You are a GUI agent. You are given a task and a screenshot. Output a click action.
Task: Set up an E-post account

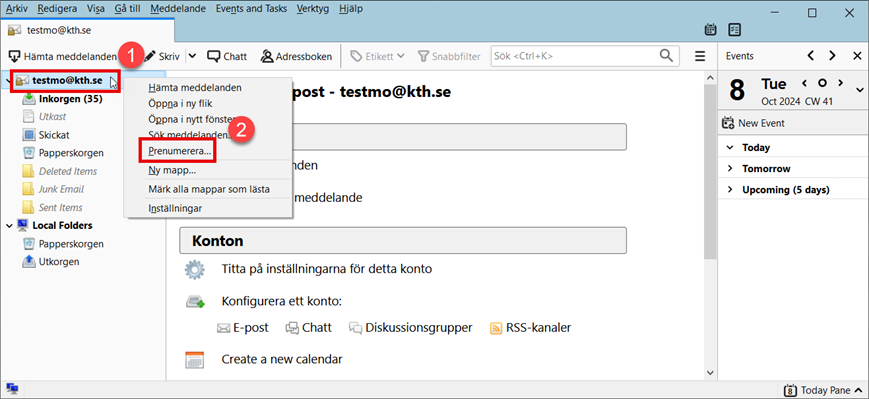click(x=243, y=328)
